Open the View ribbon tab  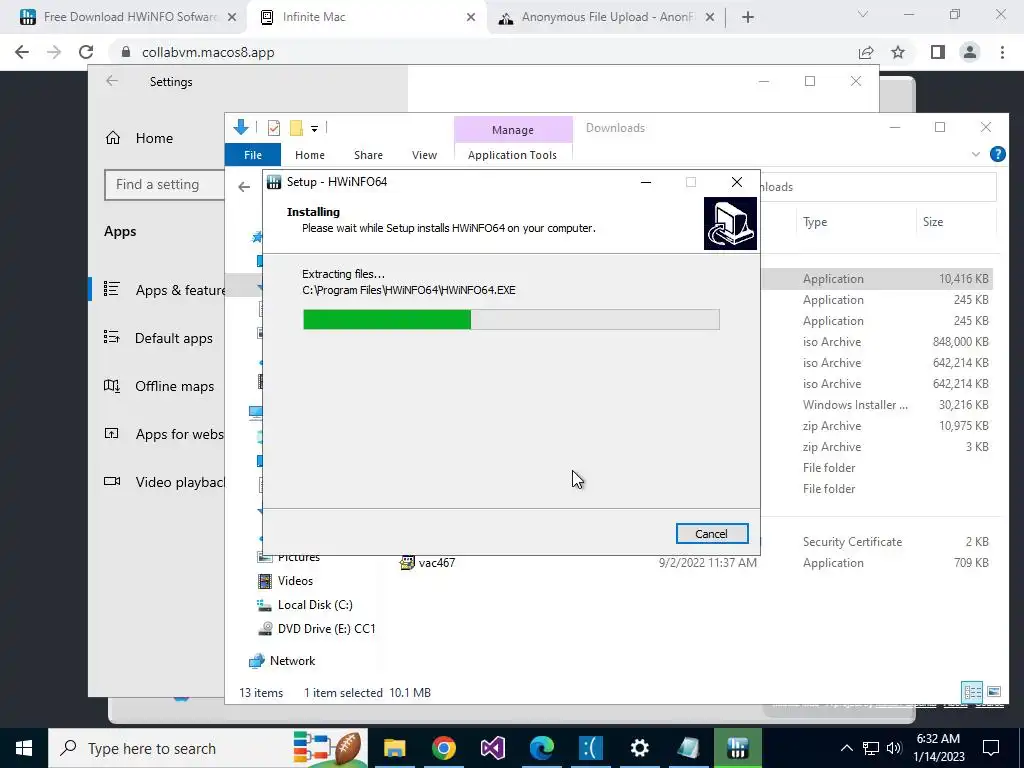coord(424,155)
